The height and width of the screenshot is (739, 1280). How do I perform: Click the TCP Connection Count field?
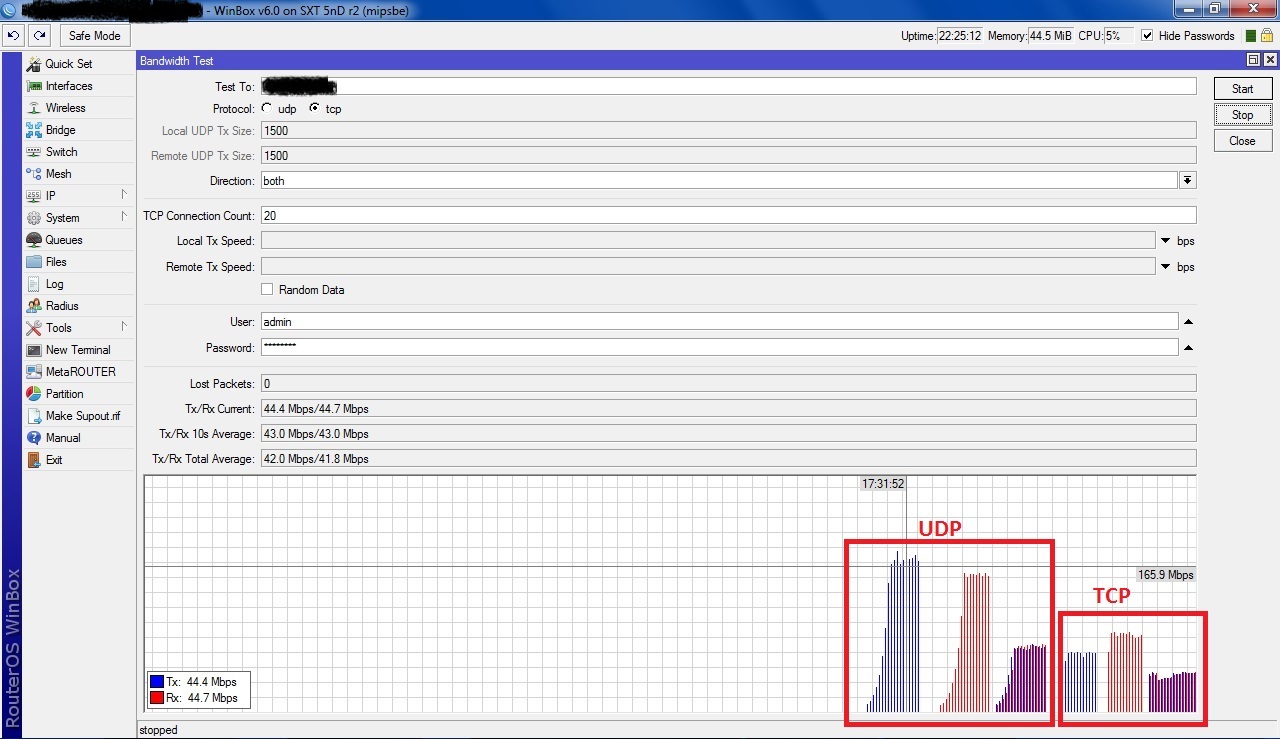point(728,215)
